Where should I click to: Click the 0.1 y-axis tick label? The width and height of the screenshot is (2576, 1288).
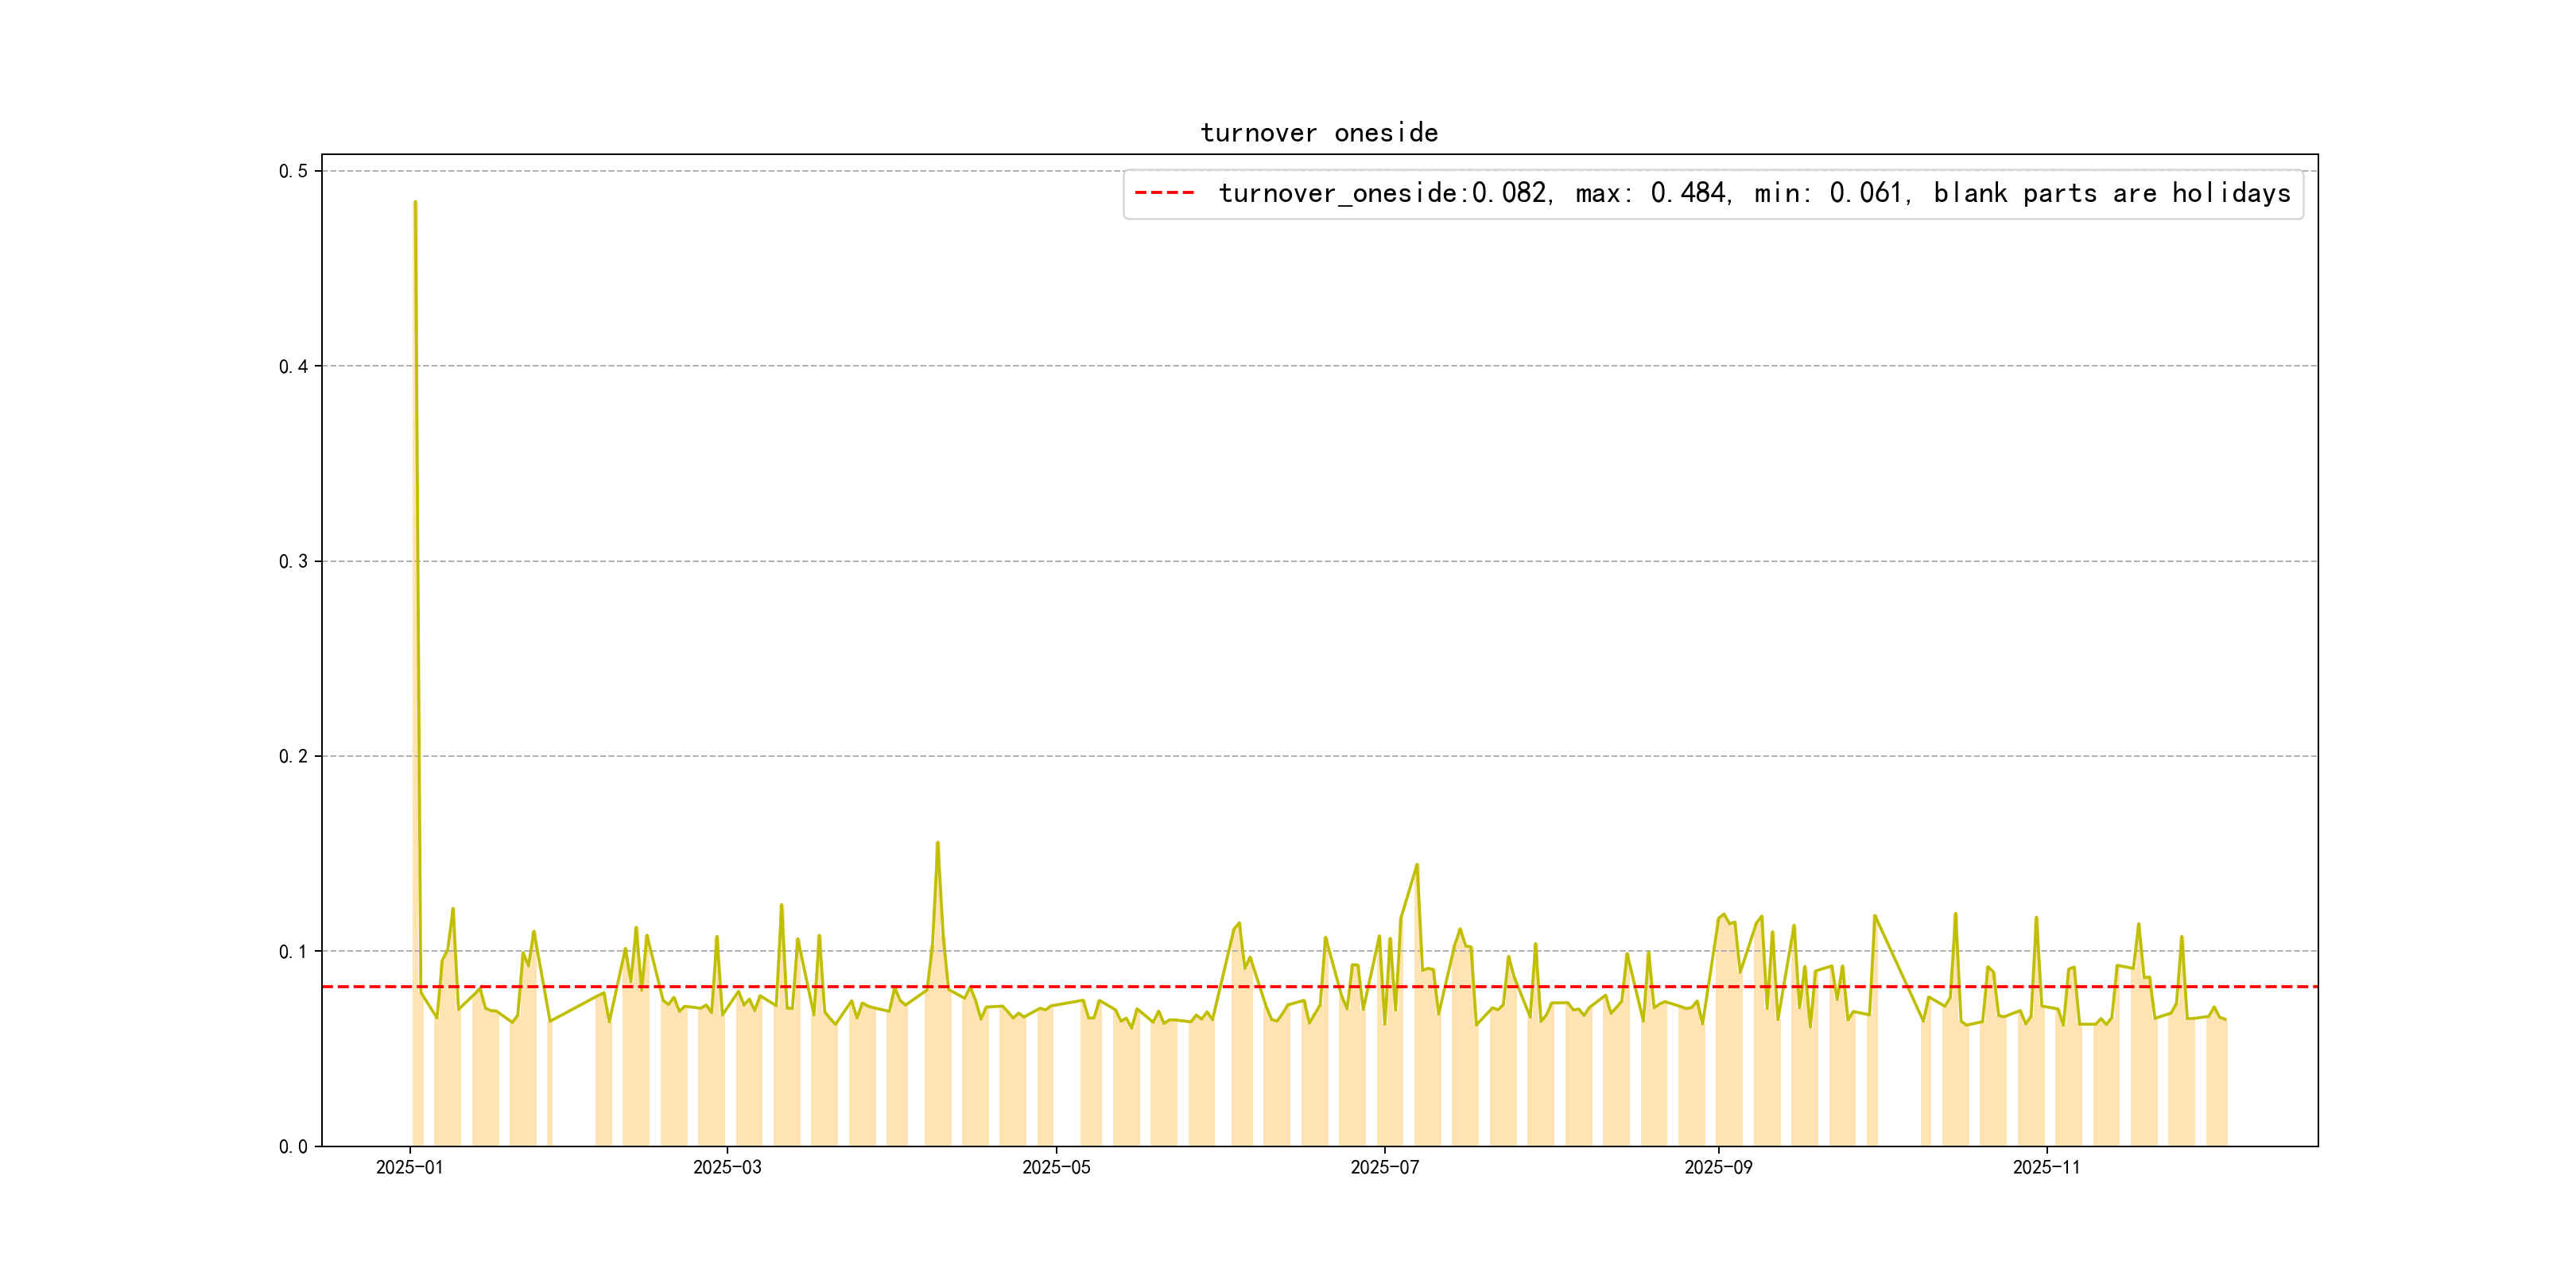click(293, 951)
